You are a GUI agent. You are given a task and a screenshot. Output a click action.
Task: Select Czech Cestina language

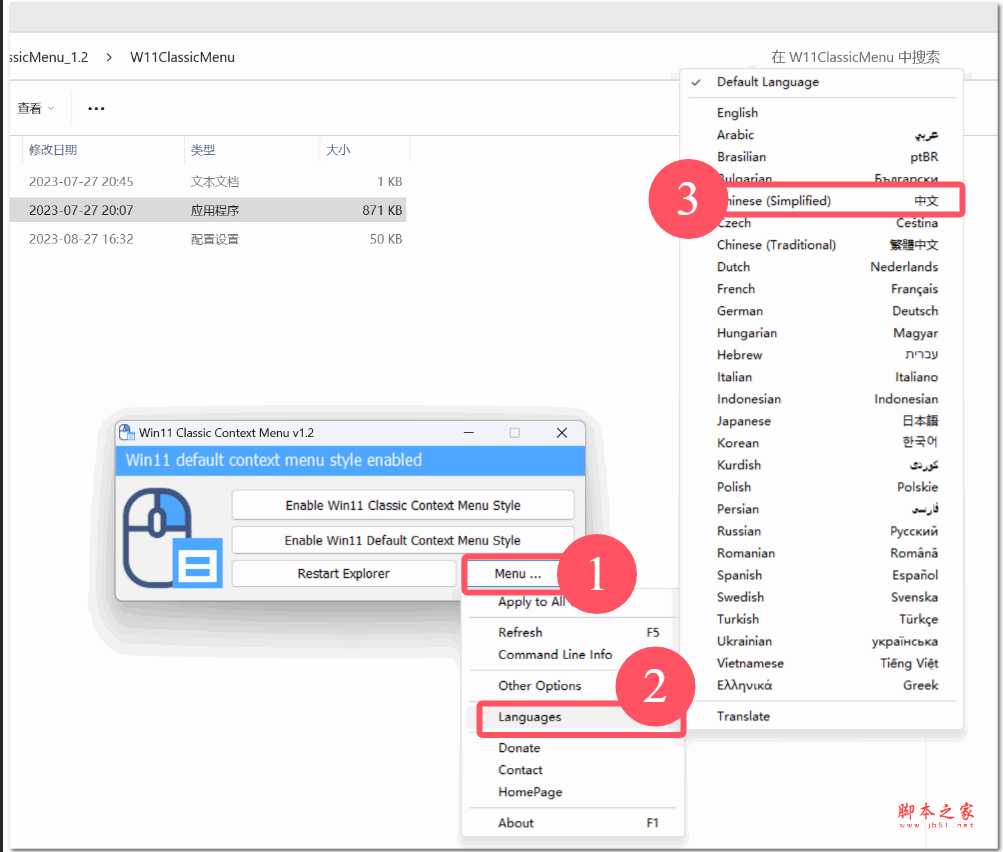(821, 223)
